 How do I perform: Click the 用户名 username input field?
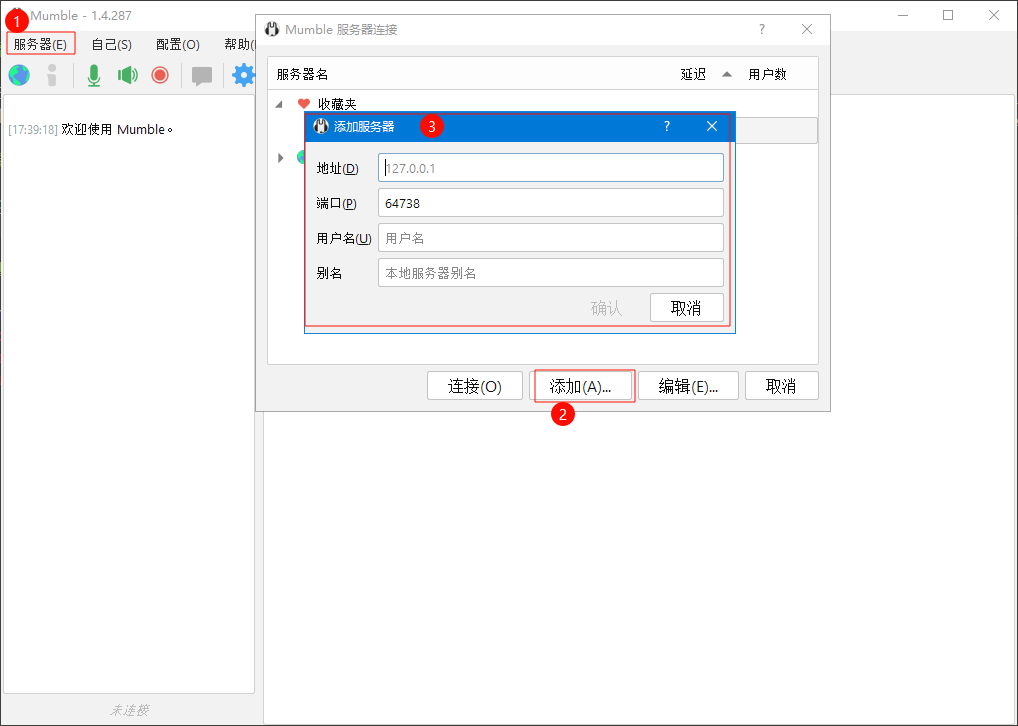[551, 238]
